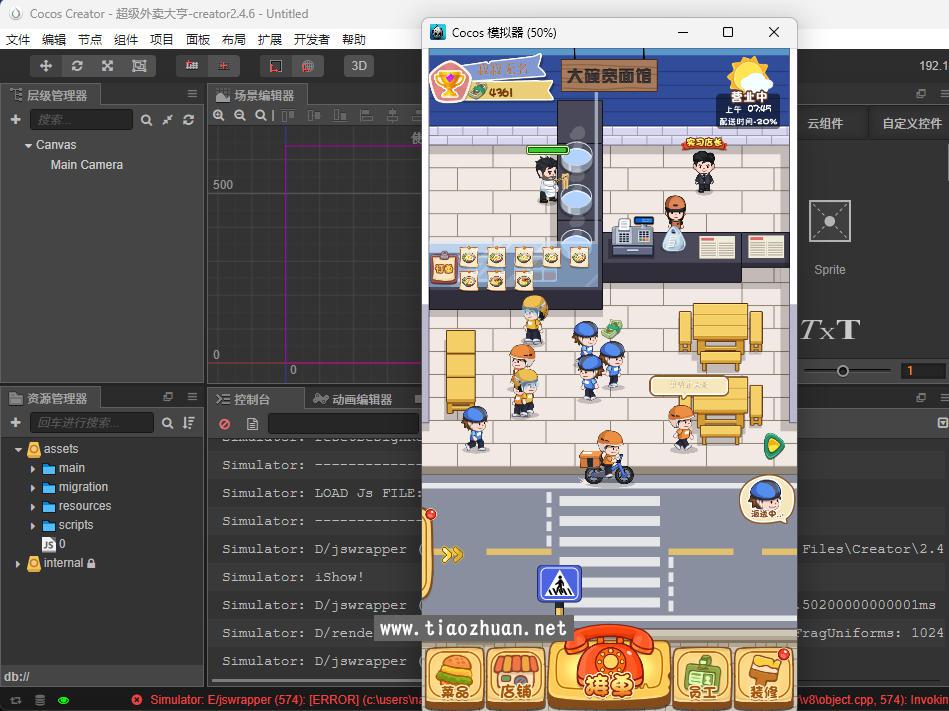Change asset sort order icon
The image size is (949, 711).
[x=189, y=423]
